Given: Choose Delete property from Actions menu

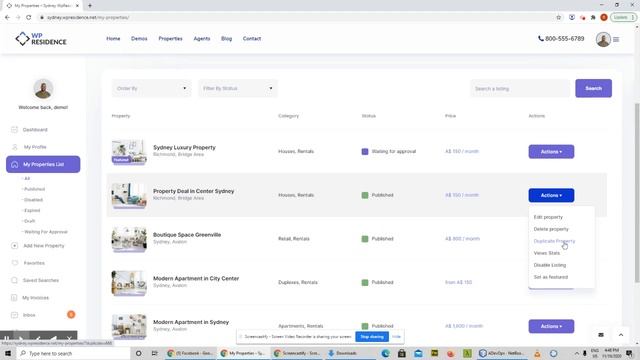Looking at the screenshot, I should pos(551,229).
